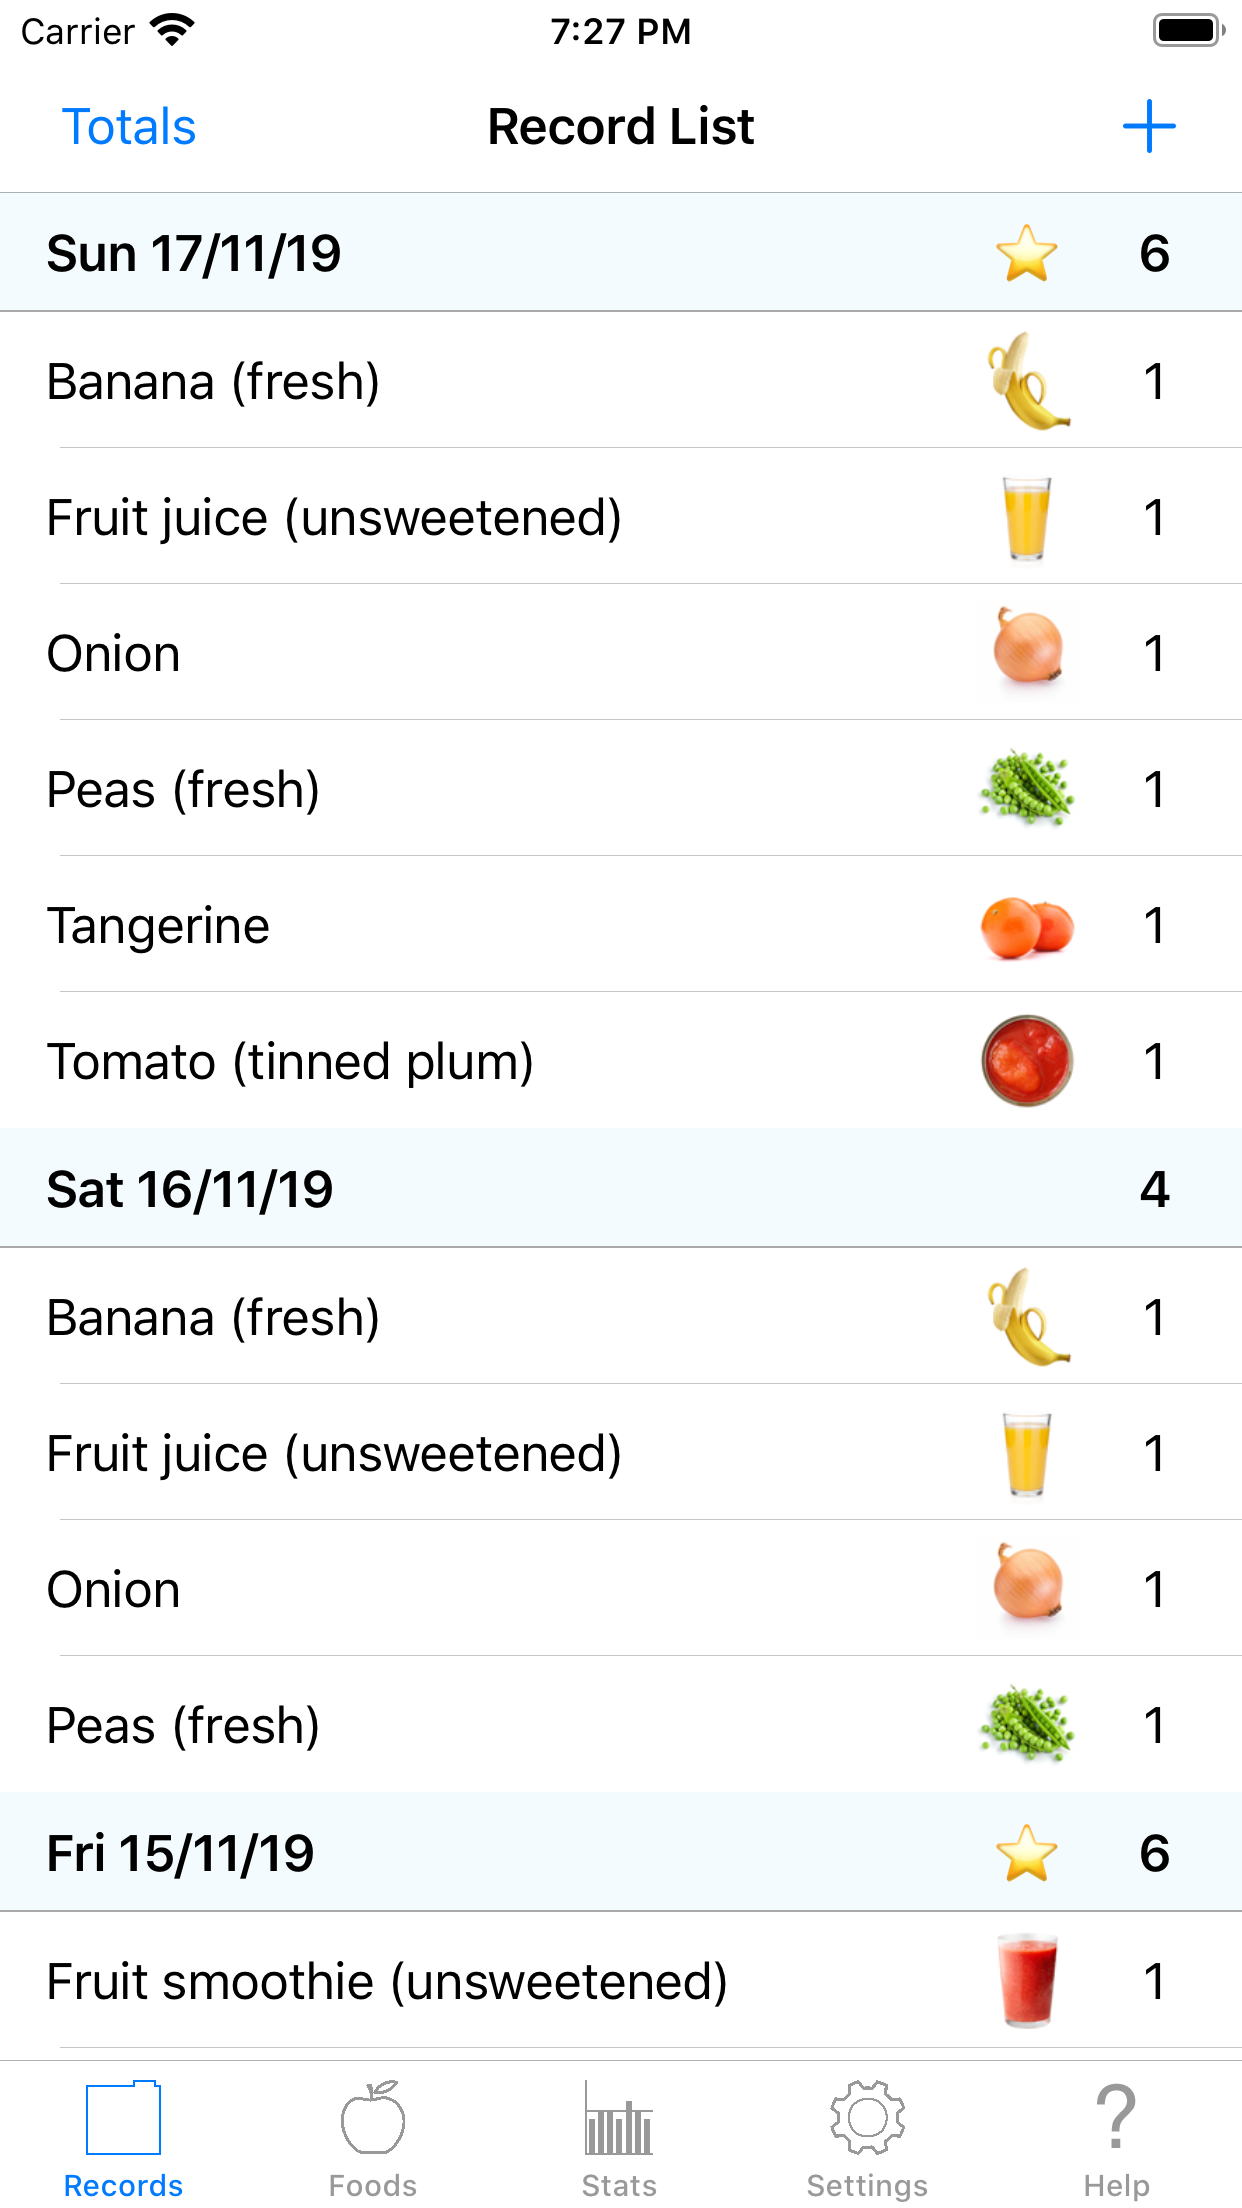Open Sunday's Peas (fresh) entry
Image resolution: width=1242 pixels, height=2208 pixels.
pos(621,789)
